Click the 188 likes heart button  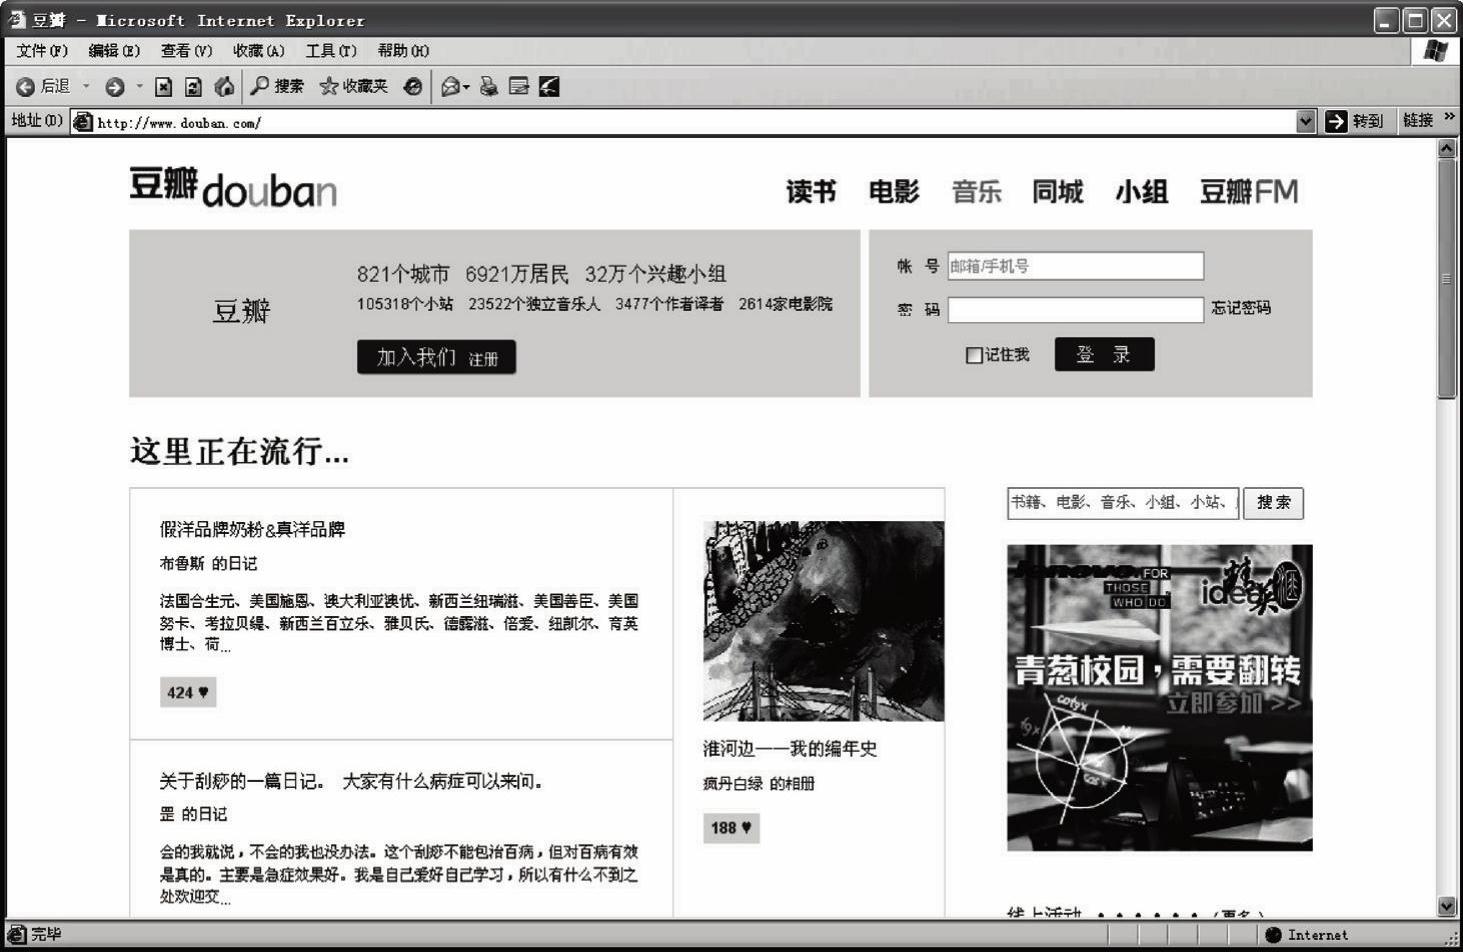(731, 828)
